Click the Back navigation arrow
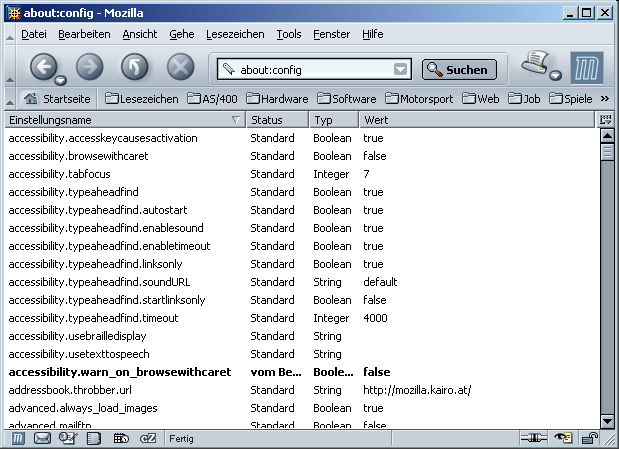Viewport: 619px width, 449px height. click(x=43, y=66)
